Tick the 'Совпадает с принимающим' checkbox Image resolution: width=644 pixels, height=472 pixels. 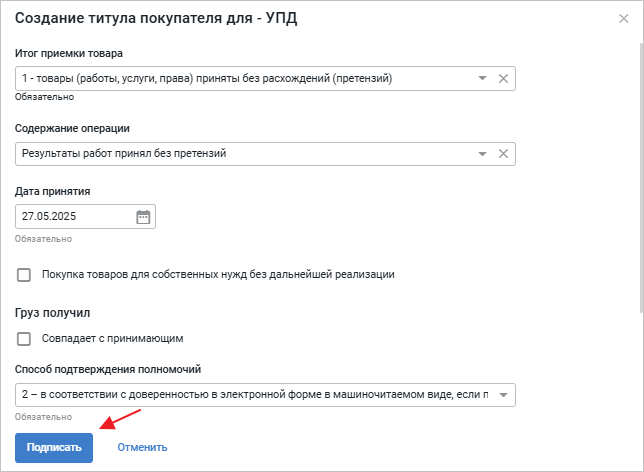pyautogui.click(x=24, y=338)
